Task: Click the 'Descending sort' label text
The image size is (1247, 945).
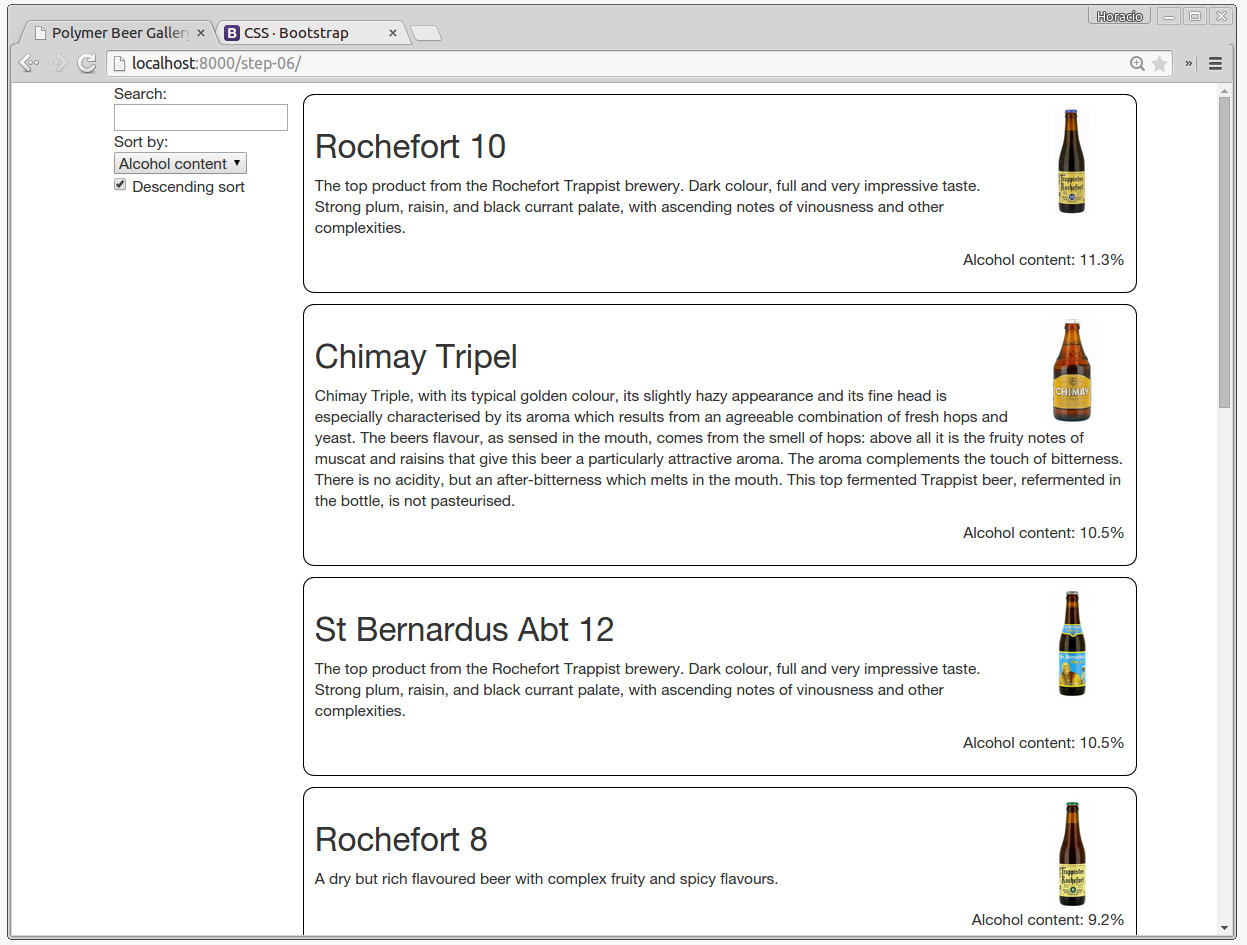Action: coord(188,187)
